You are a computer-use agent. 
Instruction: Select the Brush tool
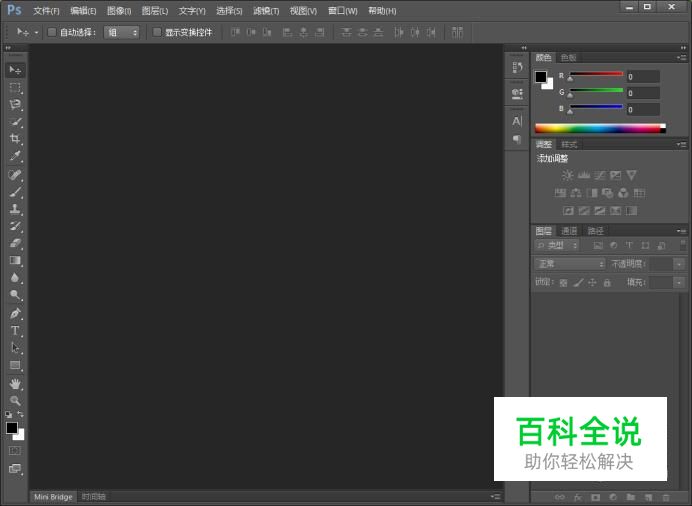tap(15, 192)
